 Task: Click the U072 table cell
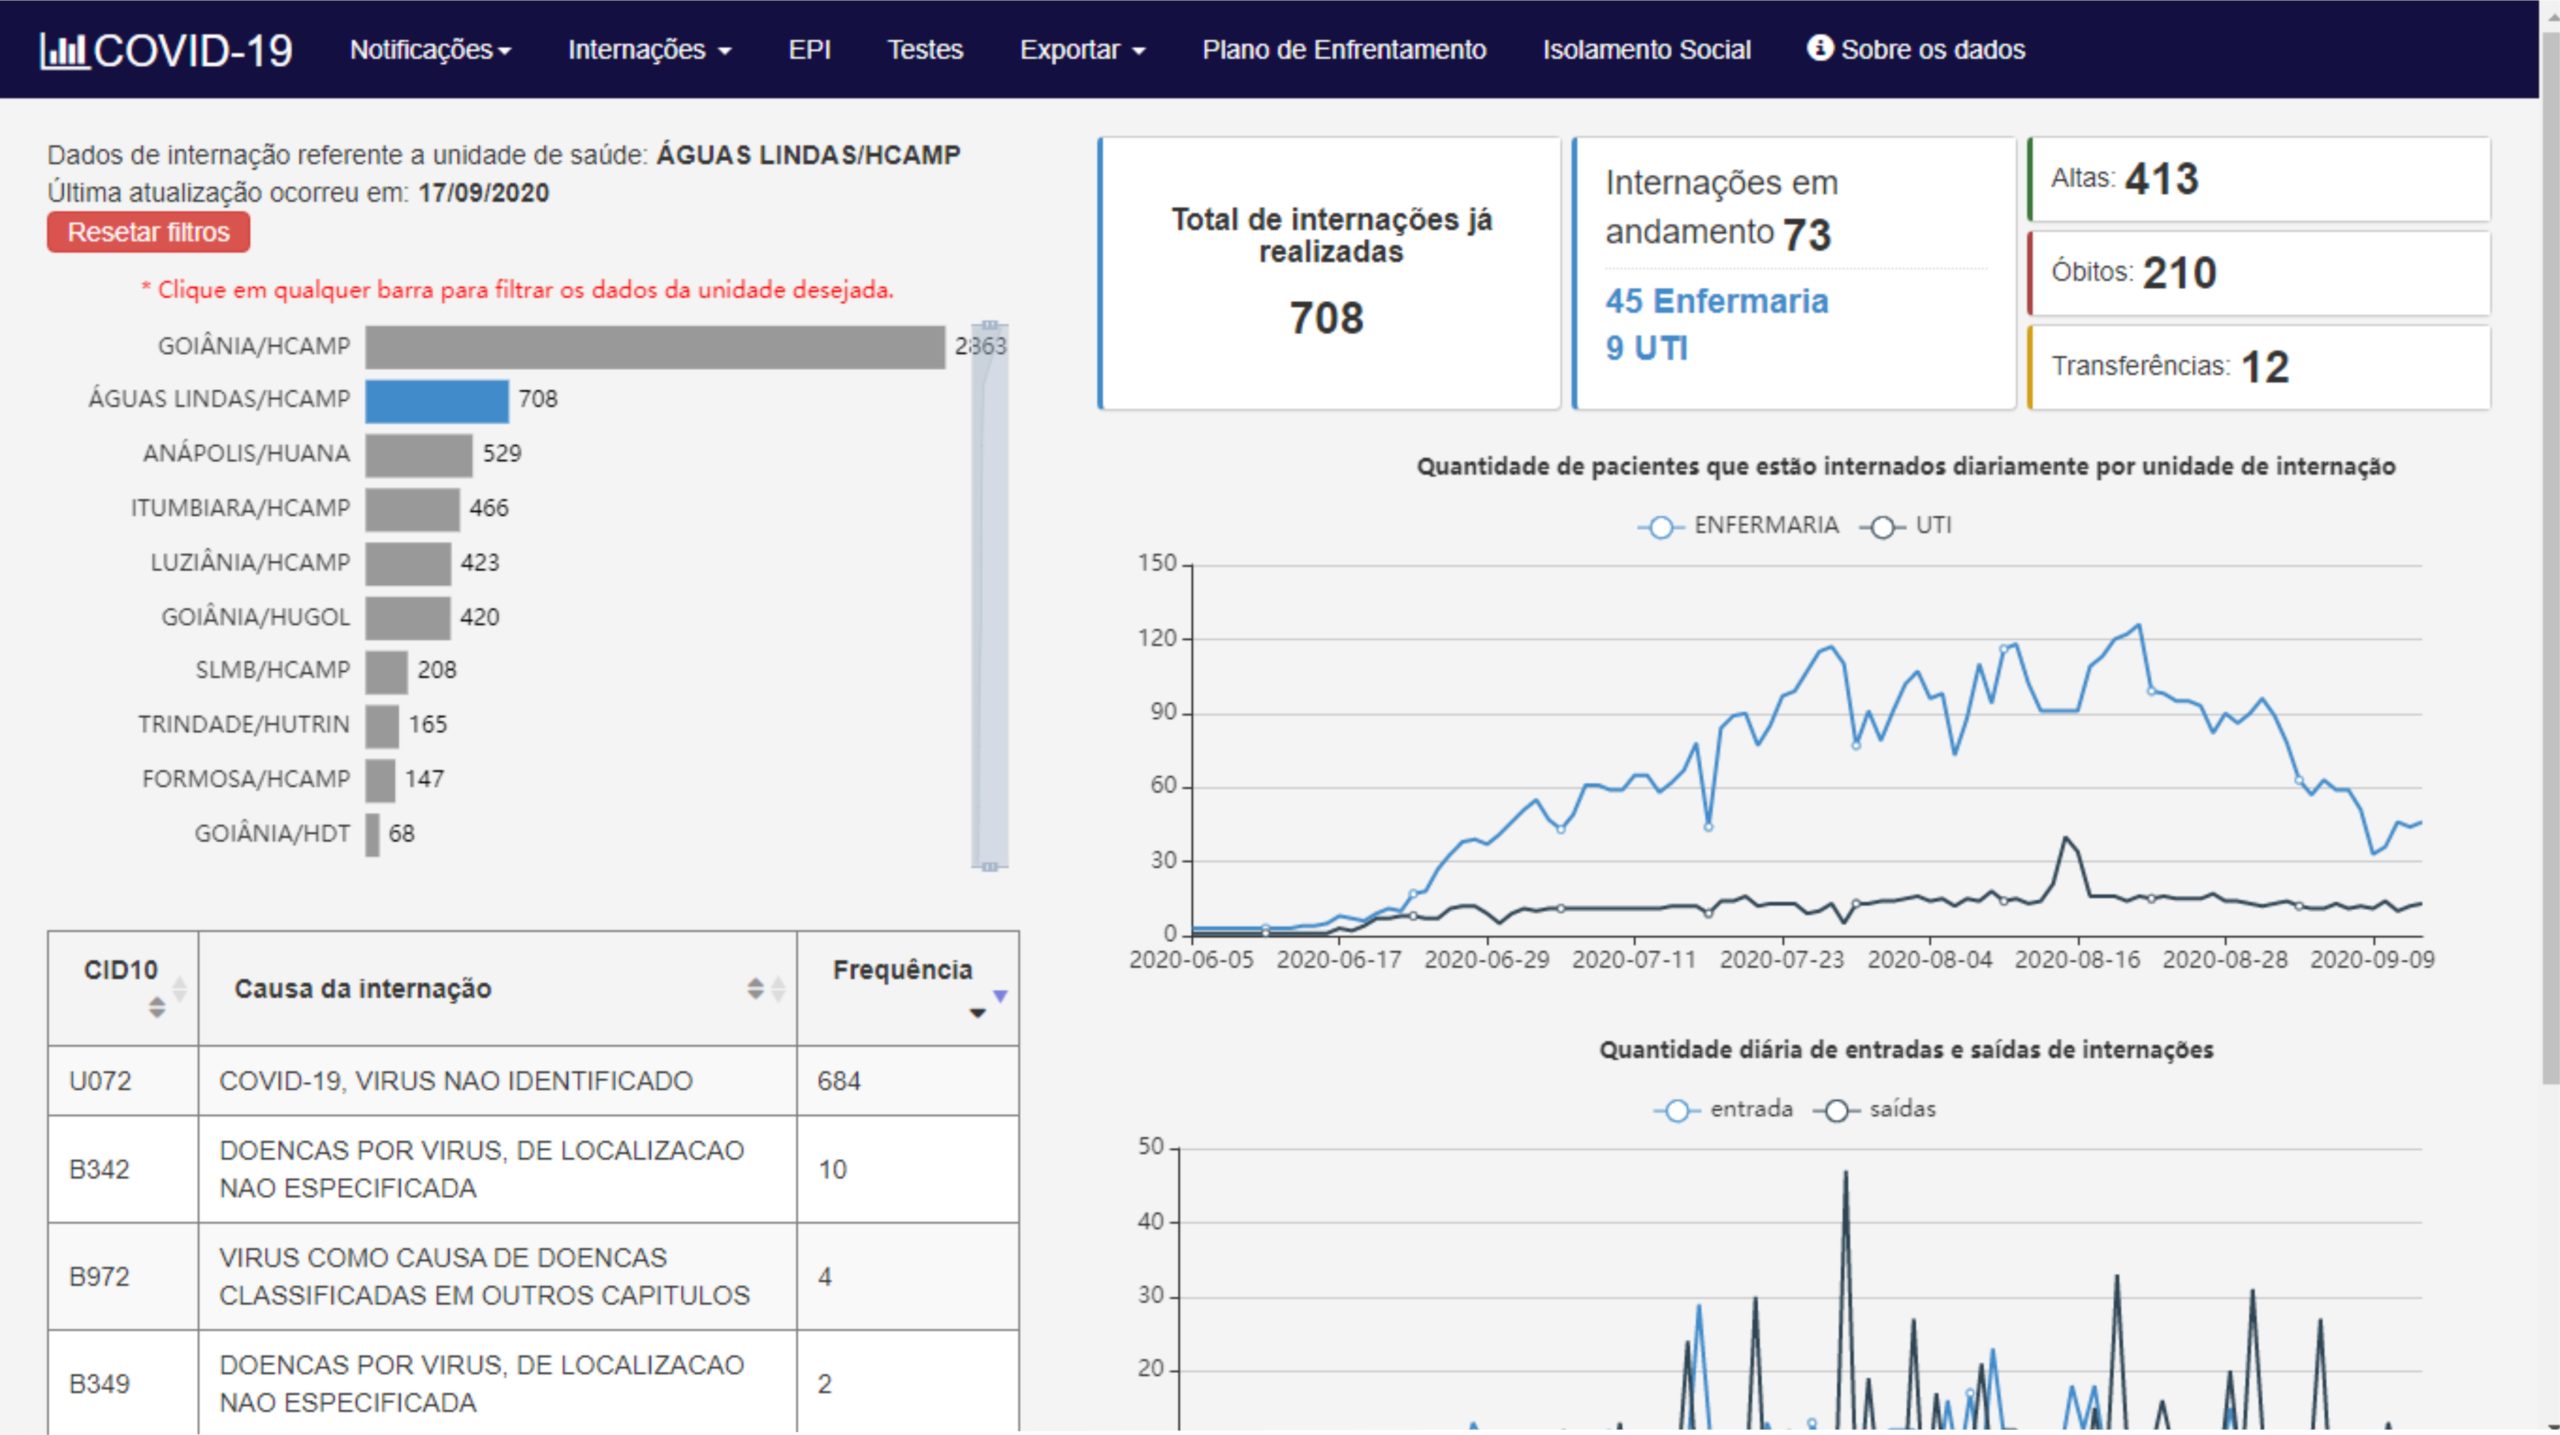123,1081
